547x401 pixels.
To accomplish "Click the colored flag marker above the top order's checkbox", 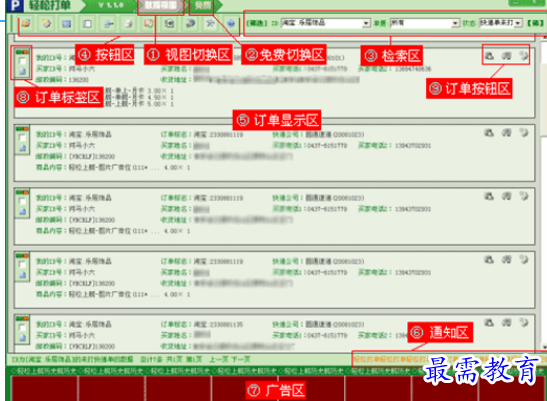I will [22, 52].
